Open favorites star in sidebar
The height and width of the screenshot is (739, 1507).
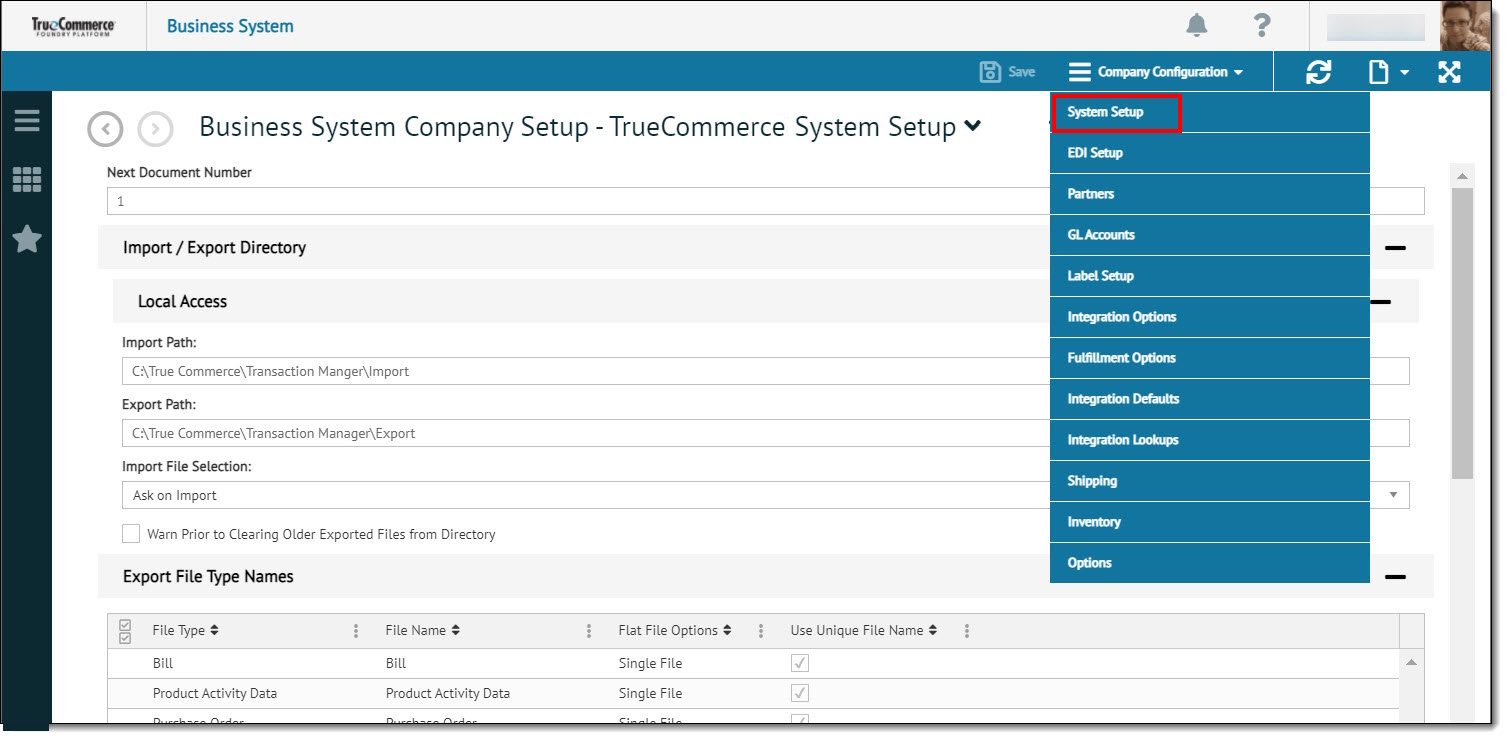tap(27, 239)
